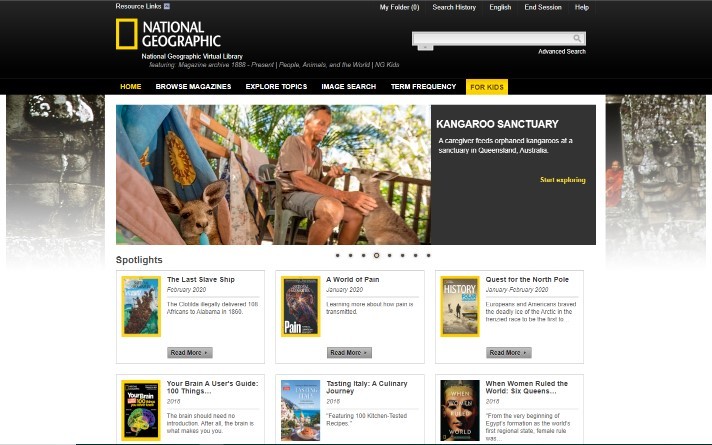Click Read More for Quest for North Pole

509,352
